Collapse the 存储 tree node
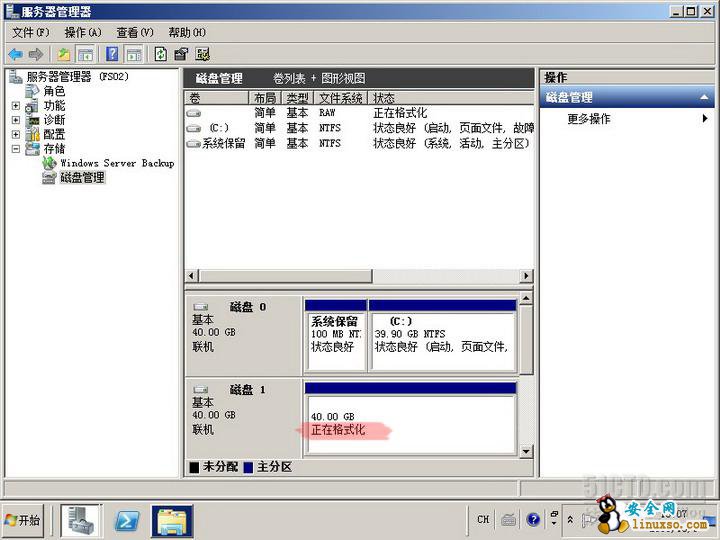The image size is (720, 540). 16,149
